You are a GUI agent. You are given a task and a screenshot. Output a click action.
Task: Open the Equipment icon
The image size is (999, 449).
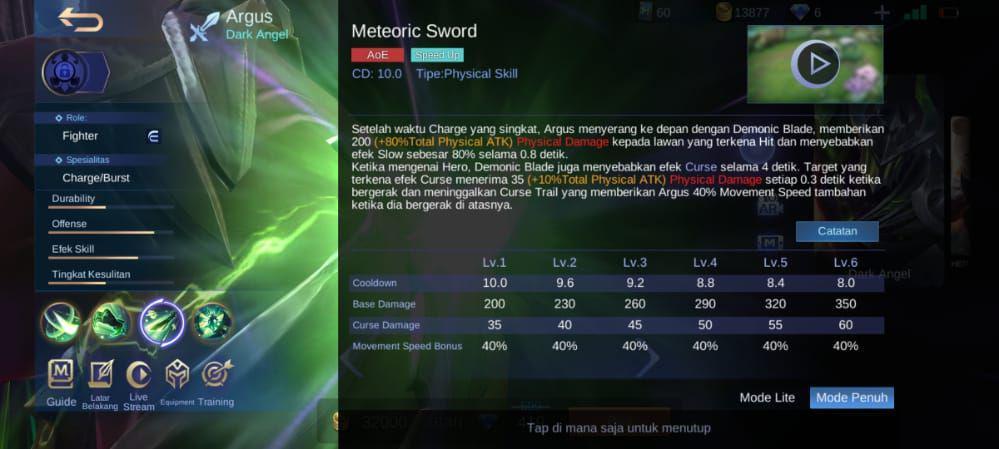[x=177, y=383]
